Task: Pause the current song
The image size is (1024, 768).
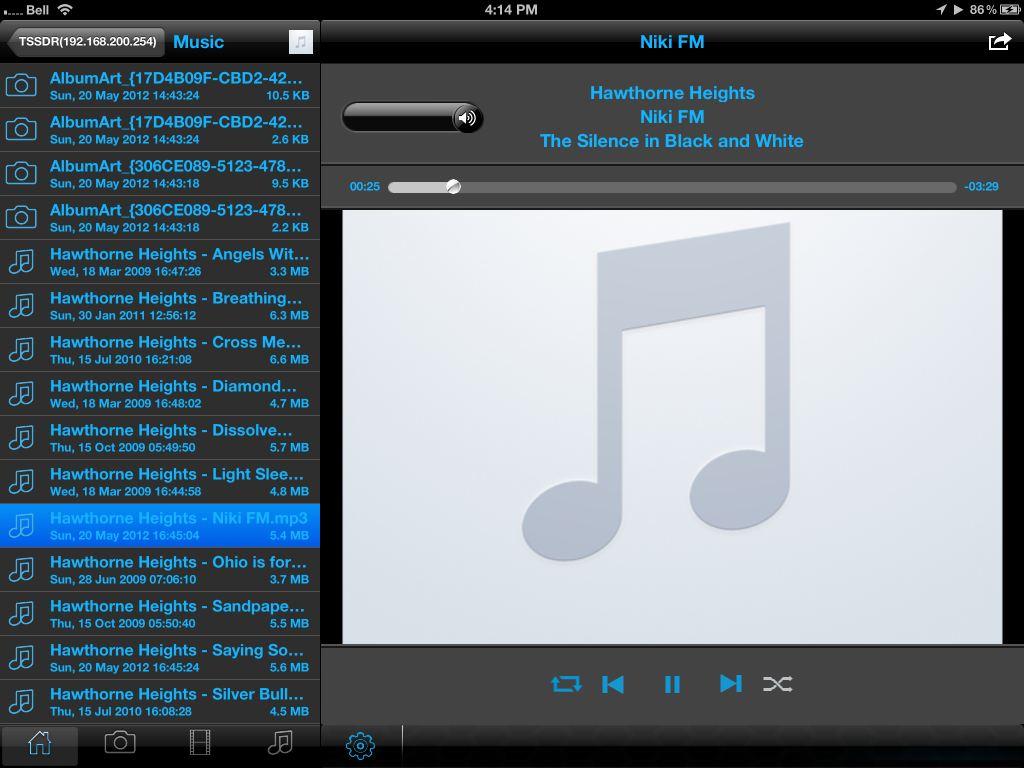Action: 672,684
